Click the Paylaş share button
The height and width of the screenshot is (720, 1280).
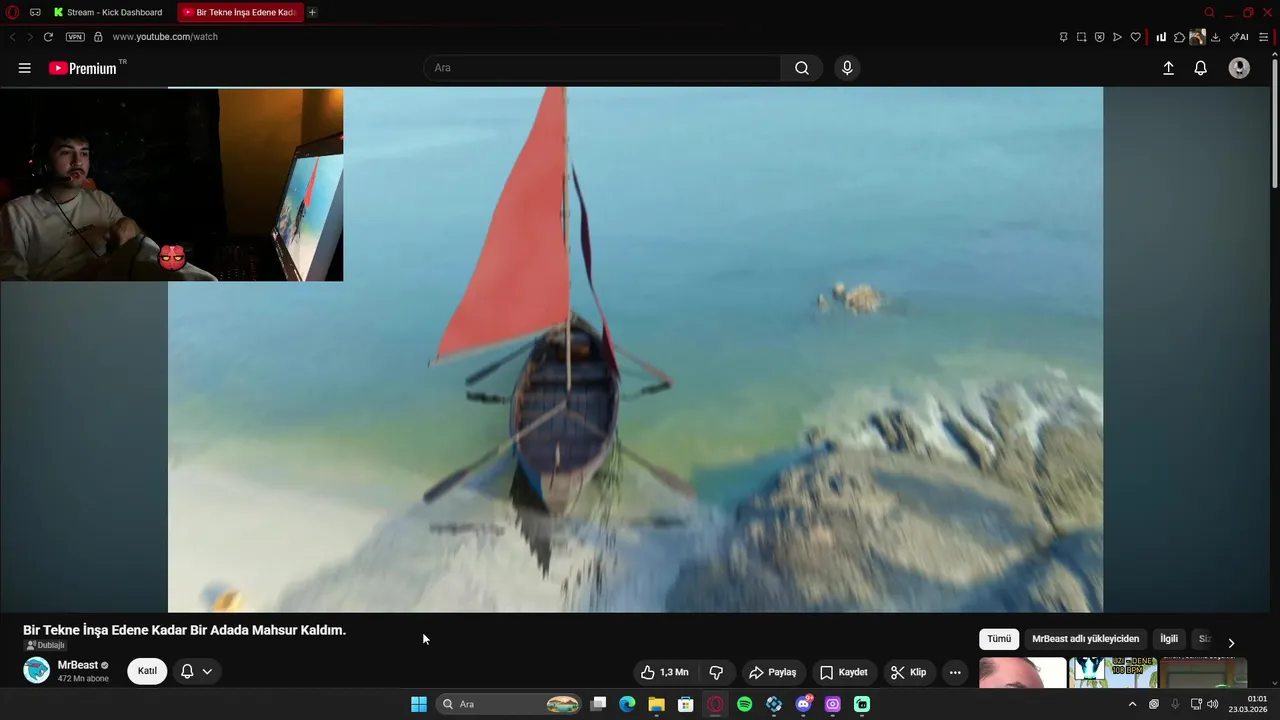click(x=773, y=672)
